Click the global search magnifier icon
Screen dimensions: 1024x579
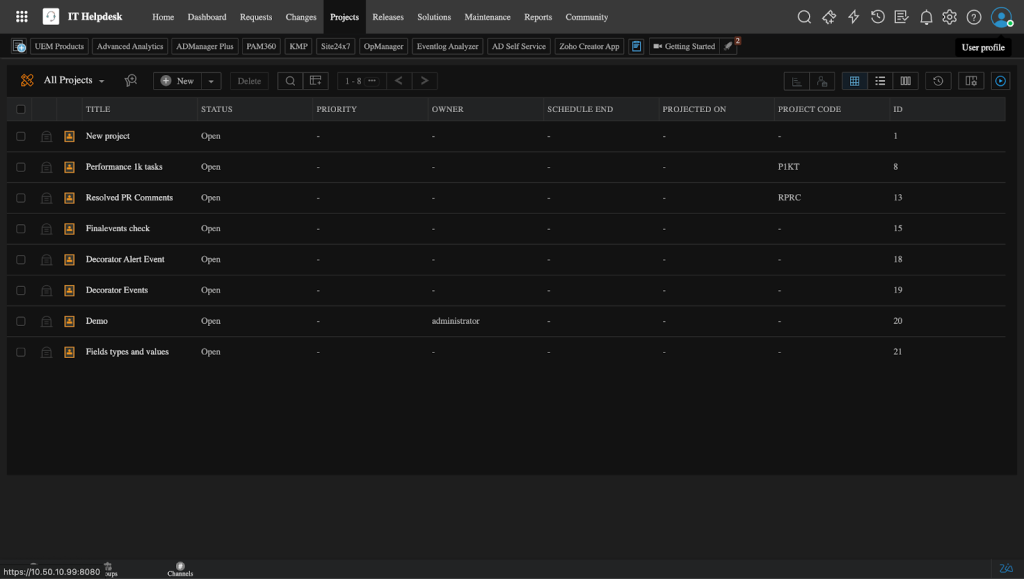[804, 17]
